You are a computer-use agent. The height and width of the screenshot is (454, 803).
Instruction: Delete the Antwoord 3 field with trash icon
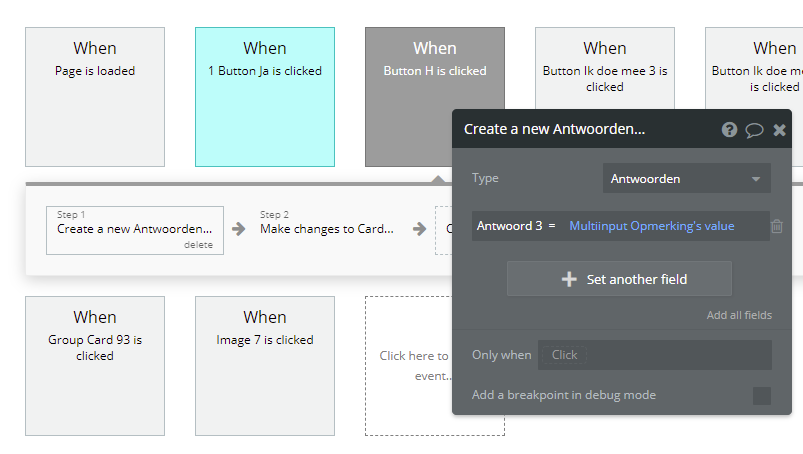coord(777,227)
